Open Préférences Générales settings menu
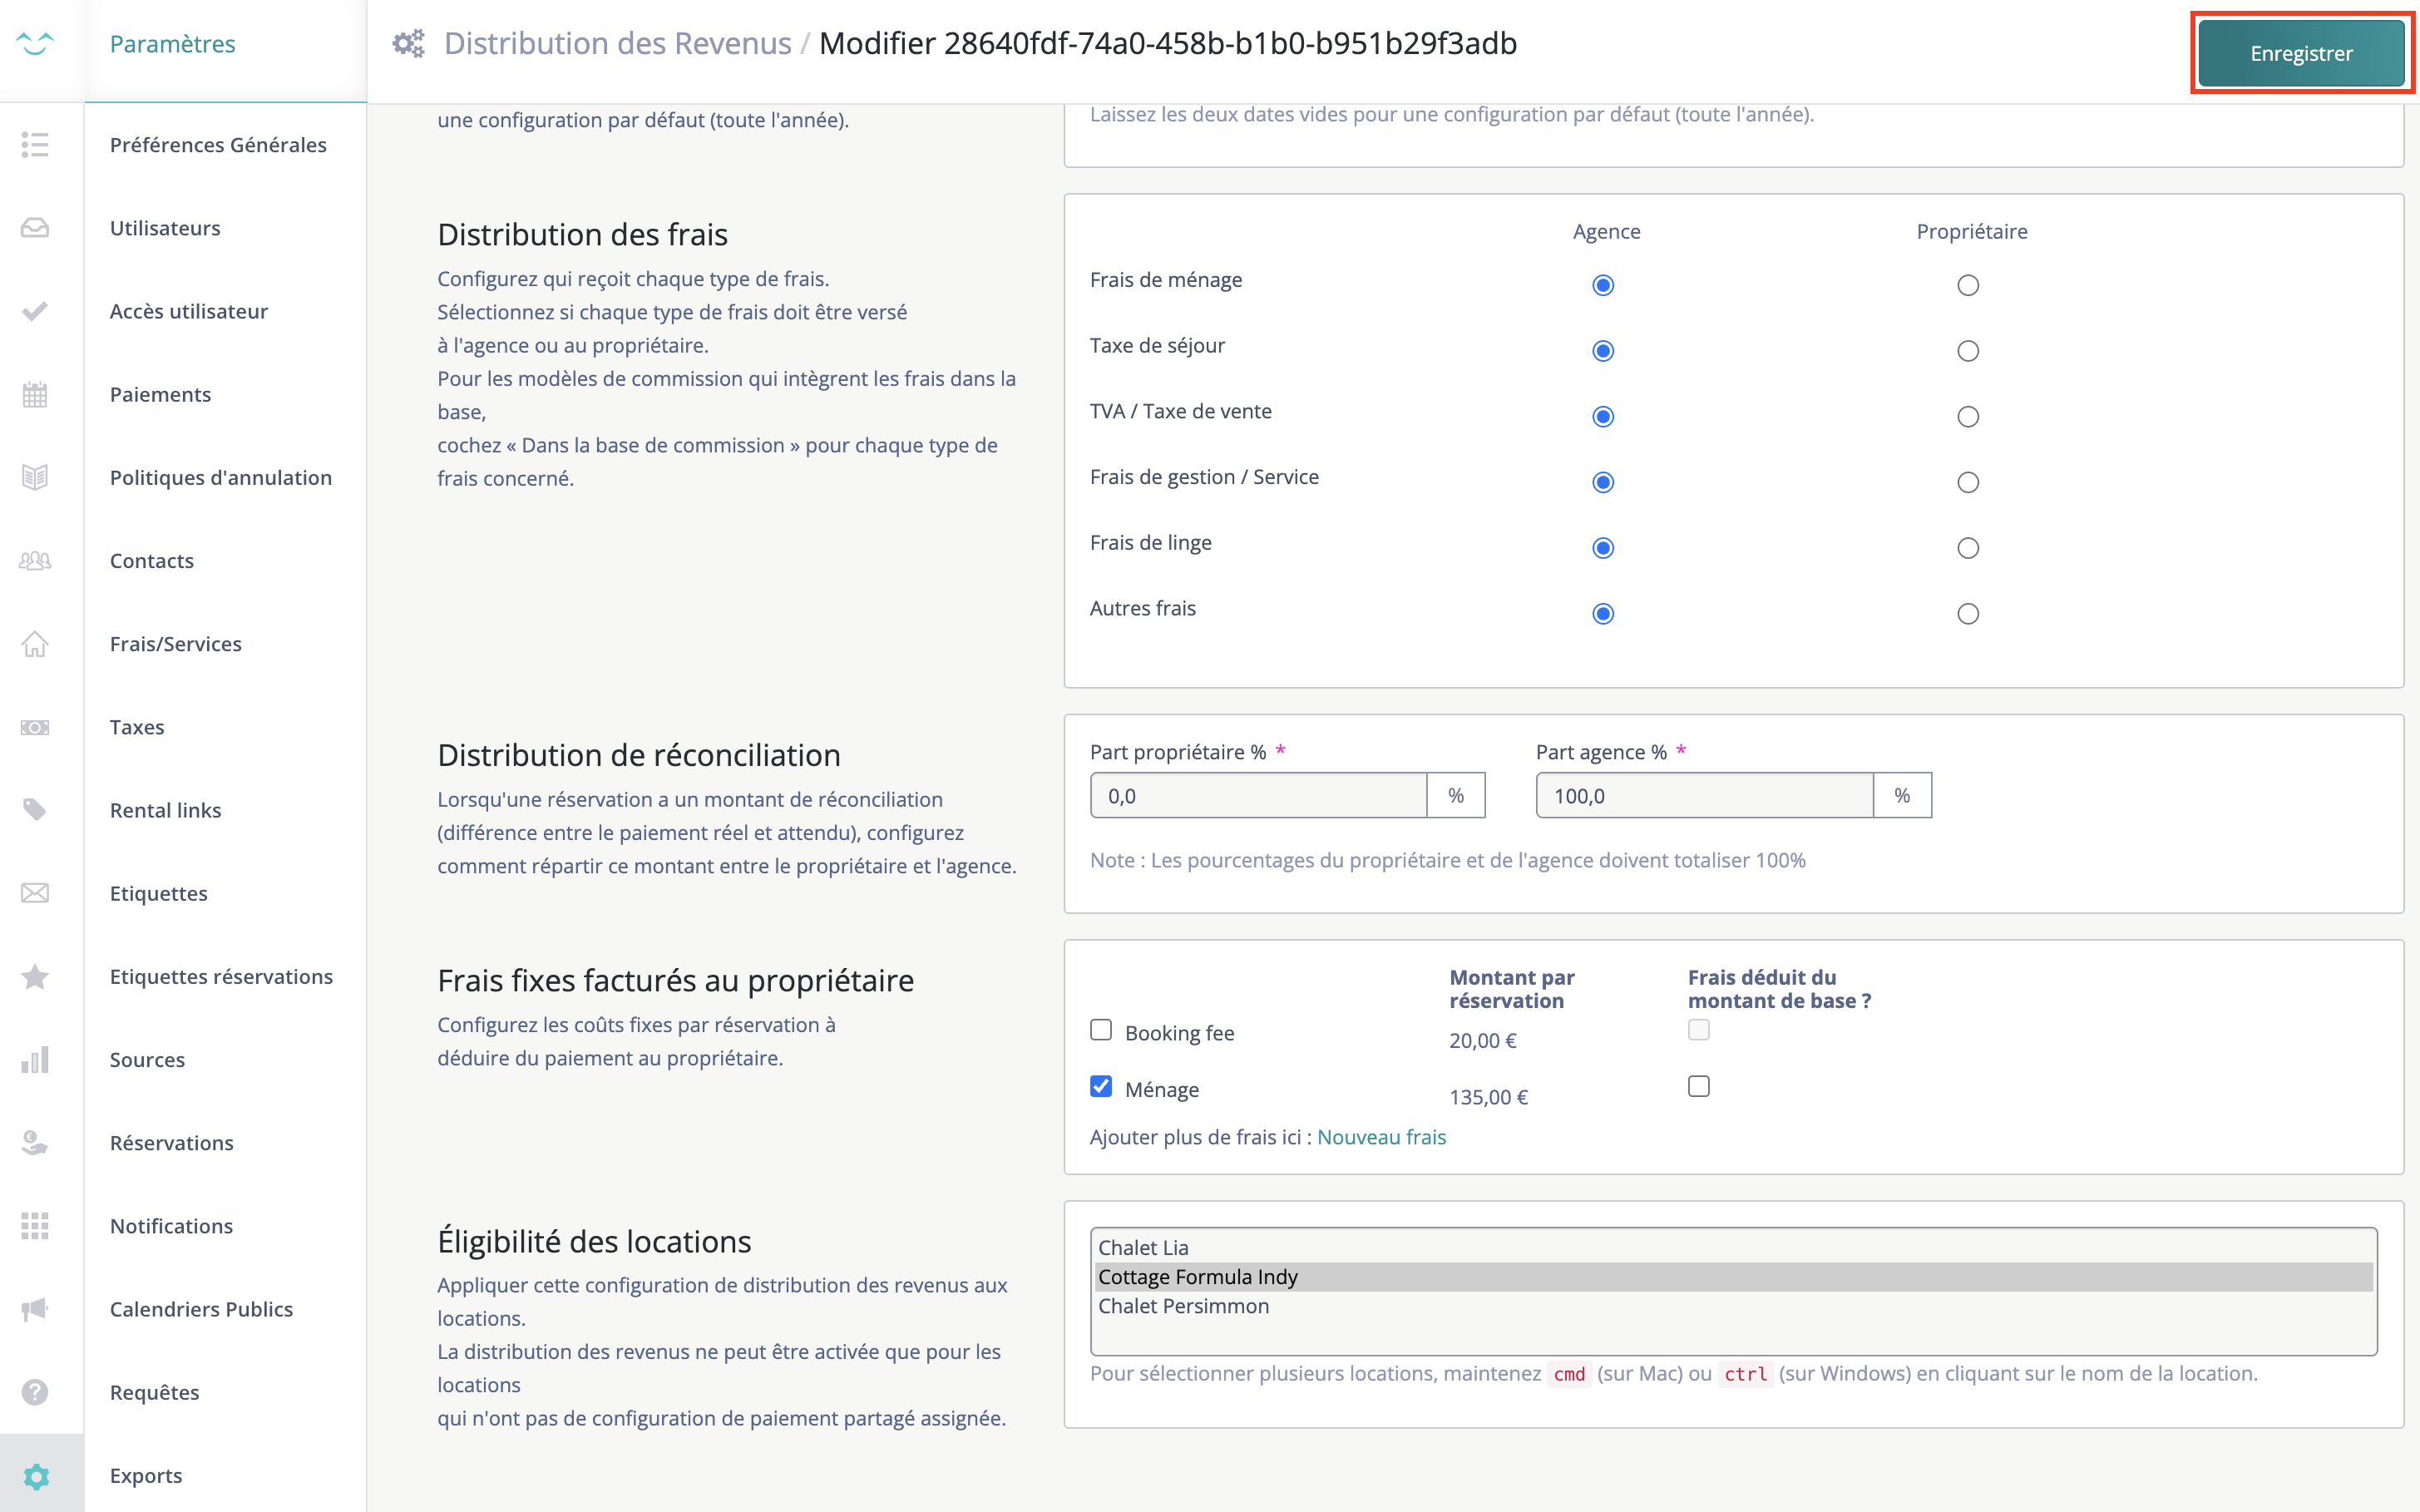The height and width of the screenshot is (1512, 2420). click(x=218, y=145)
